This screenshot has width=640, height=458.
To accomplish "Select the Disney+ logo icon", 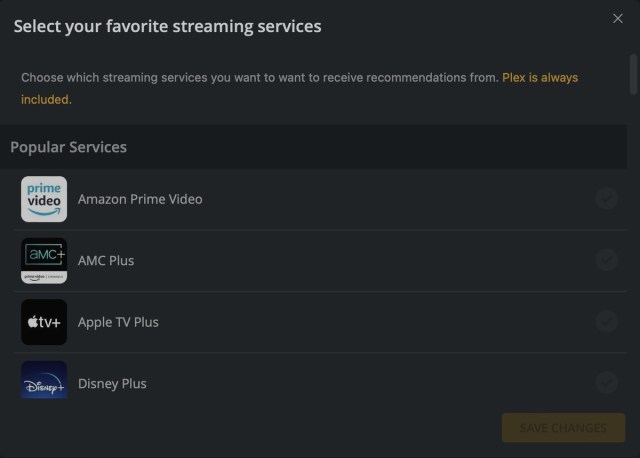I will pyautogui.click(x=44, y=380).
